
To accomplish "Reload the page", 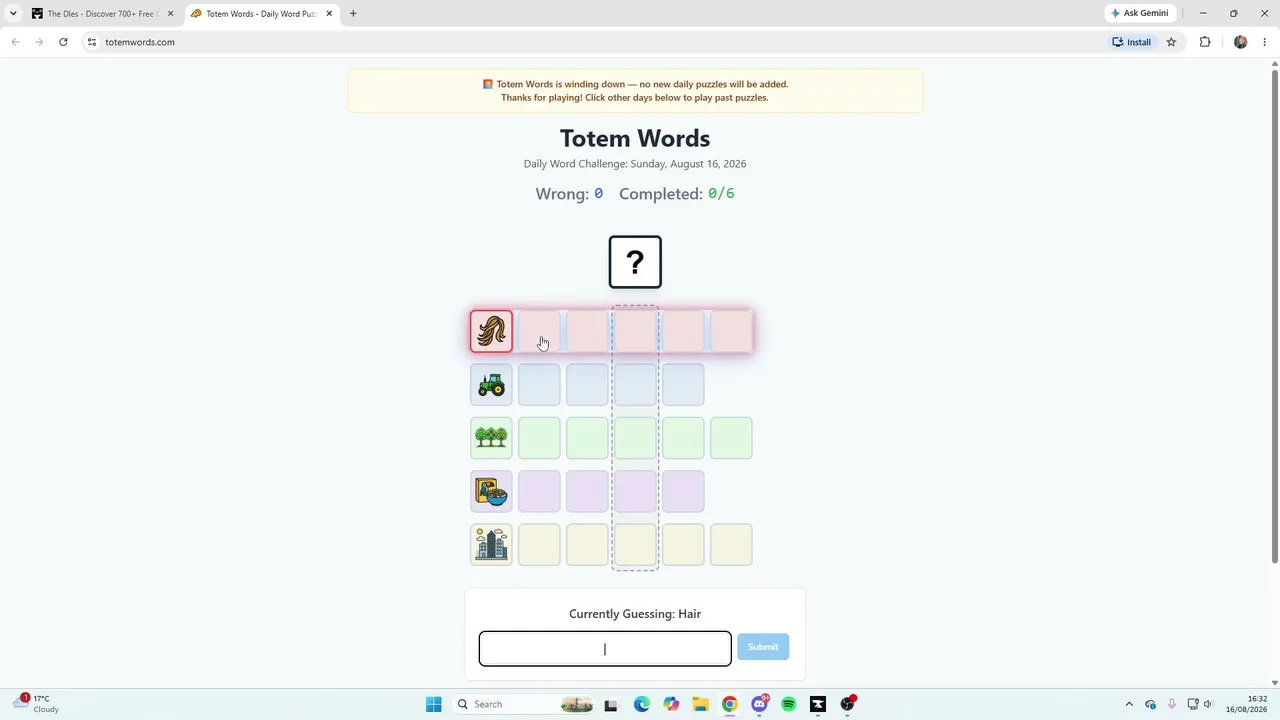I will 63,42.
